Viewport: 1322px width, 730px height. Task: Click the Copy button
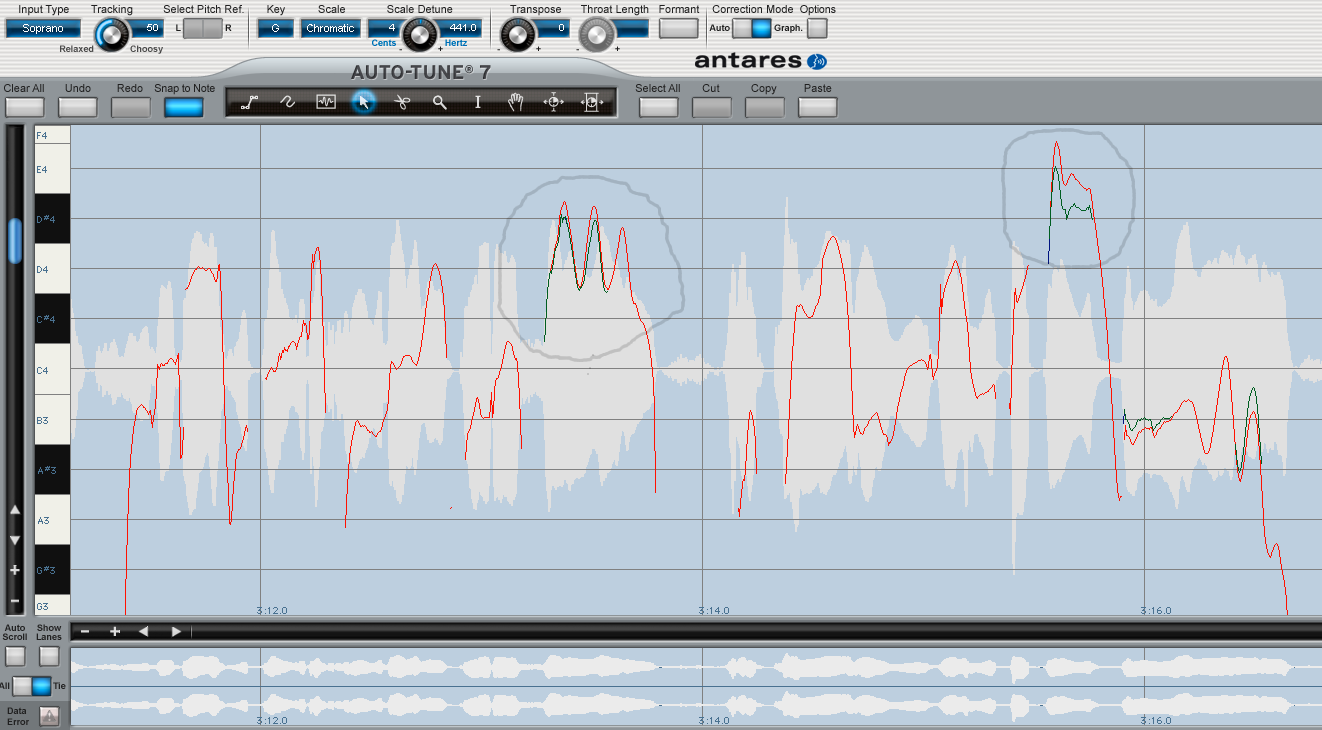point(764,107)
